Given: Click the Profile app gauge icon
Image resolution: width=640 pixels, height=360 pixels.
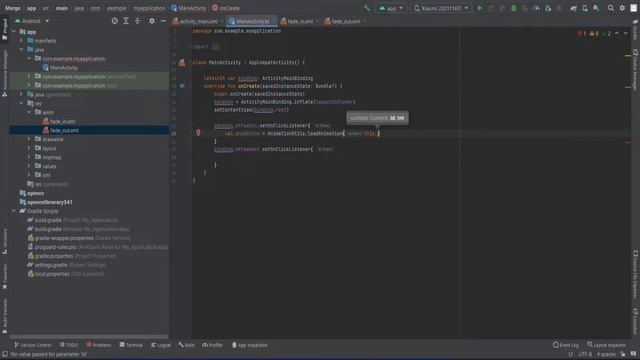Looking at the screenshot, I should click(536, 8).
